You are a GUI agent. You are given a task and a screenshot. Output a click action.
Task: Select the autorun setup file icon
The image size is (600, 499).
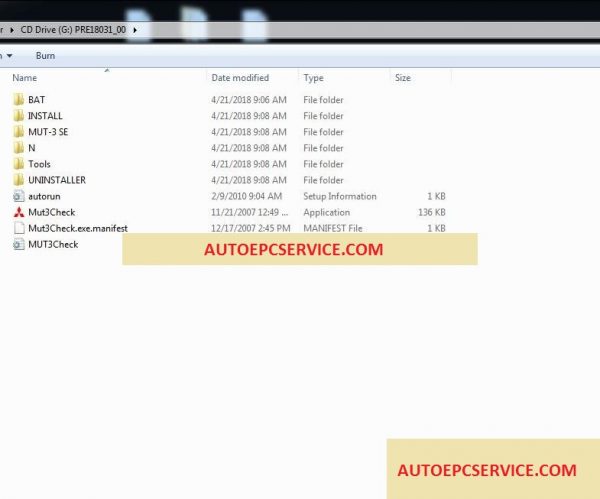tap(18, 196)
